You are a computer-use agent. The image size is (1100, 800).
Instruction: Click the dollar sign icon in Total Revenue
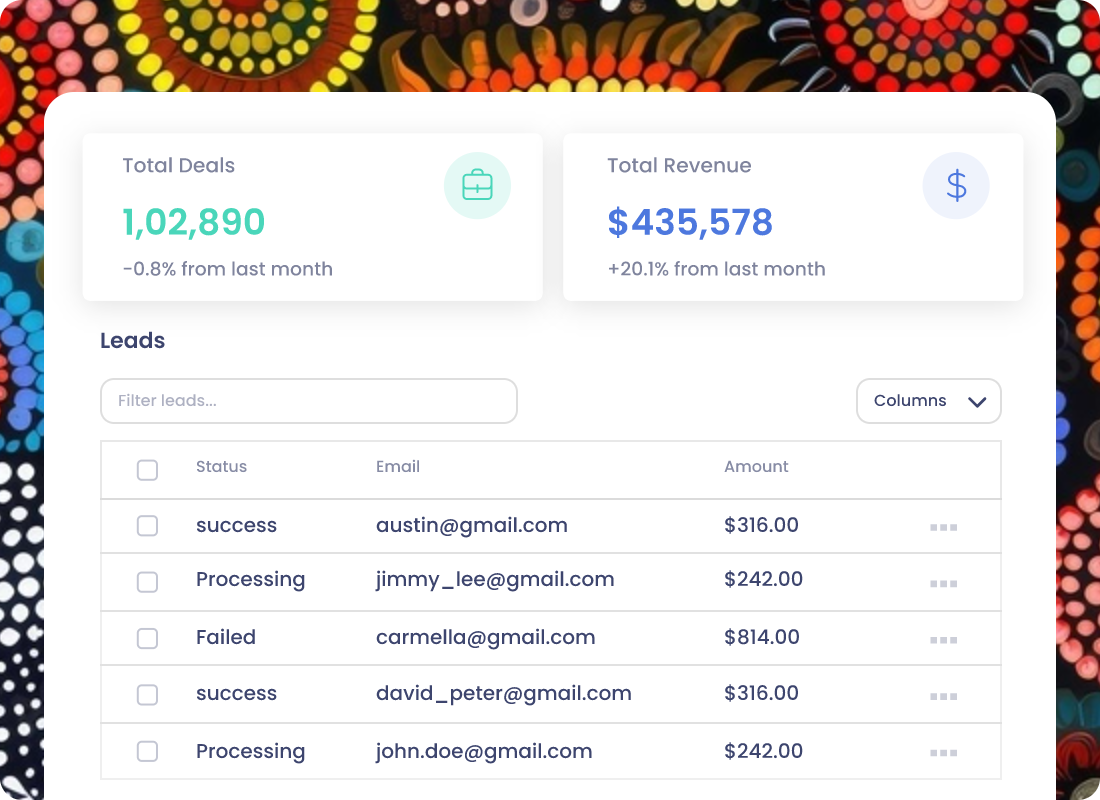pyautogui.click(x=955, y=185)
